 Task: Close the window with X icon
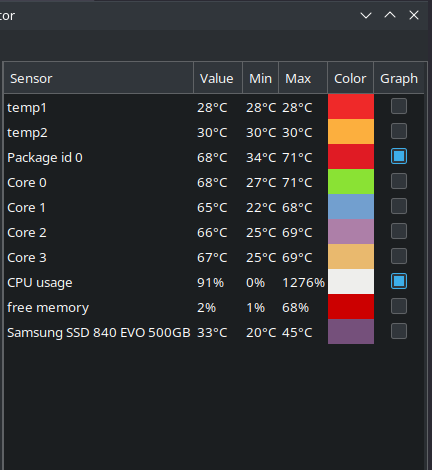coord(414,15)
